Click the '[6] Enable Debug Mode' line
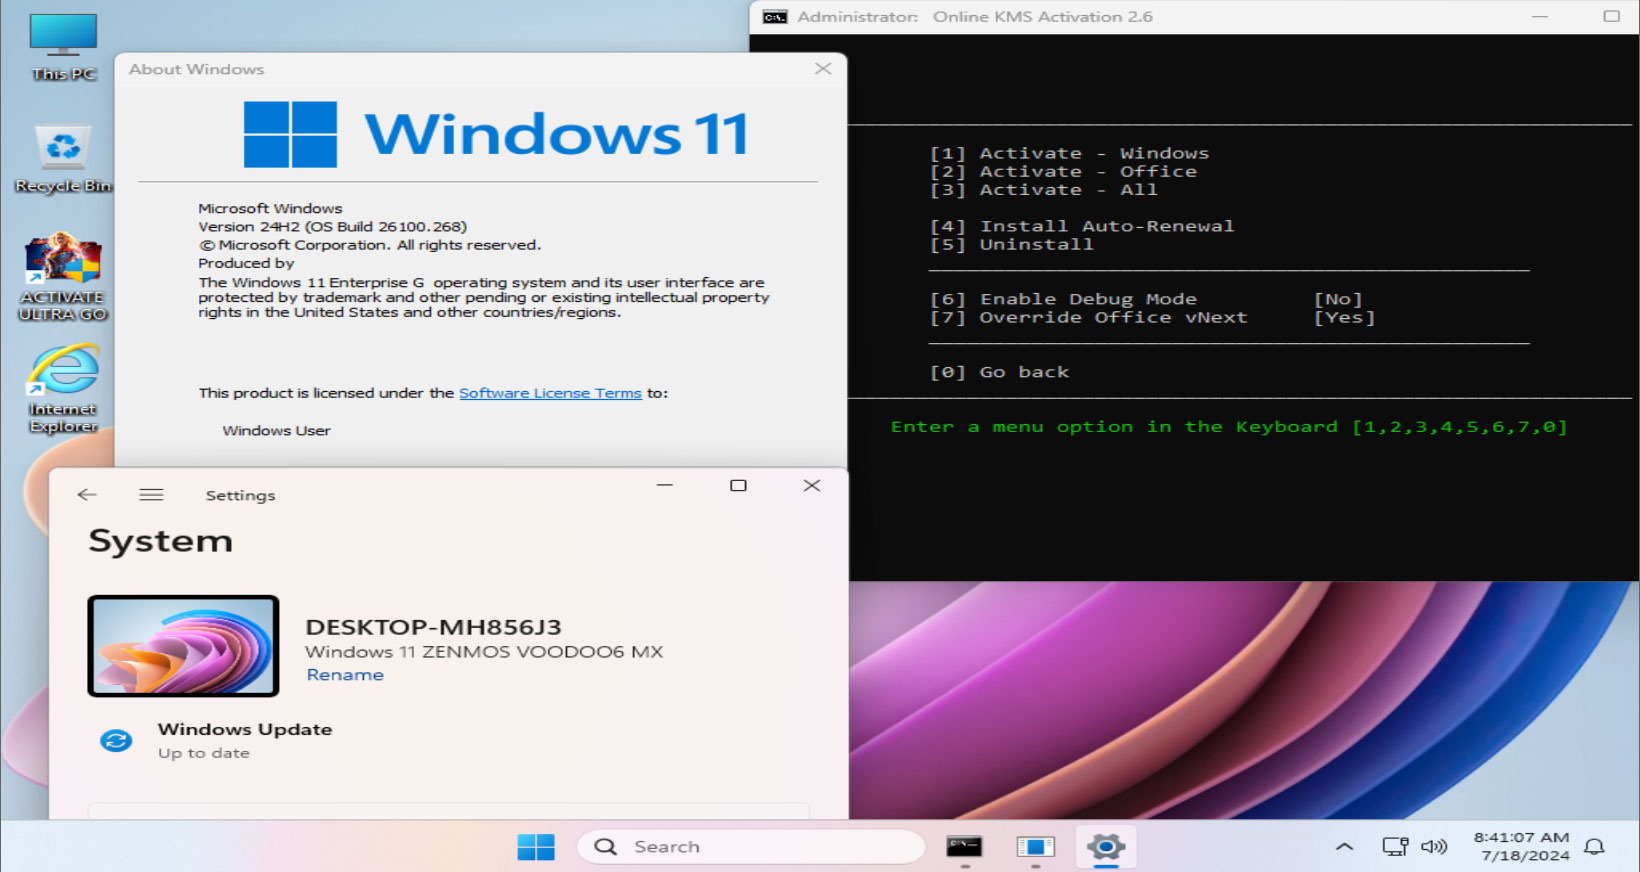Viewport: 1640px width, 872px height. coord(1063,299)
